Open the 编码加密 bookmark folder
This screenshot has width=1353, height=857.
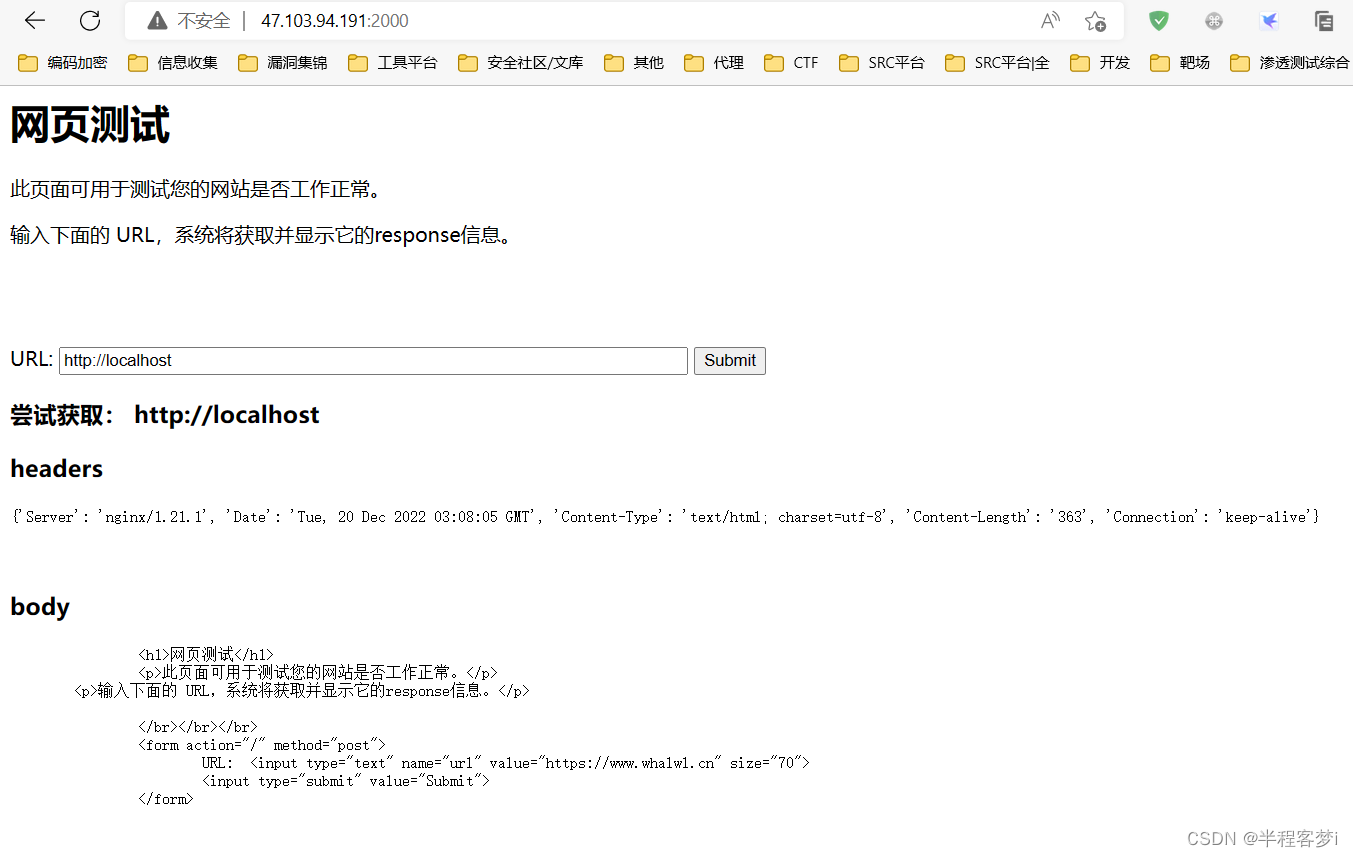pyautogui.click(x=63, y=63)
